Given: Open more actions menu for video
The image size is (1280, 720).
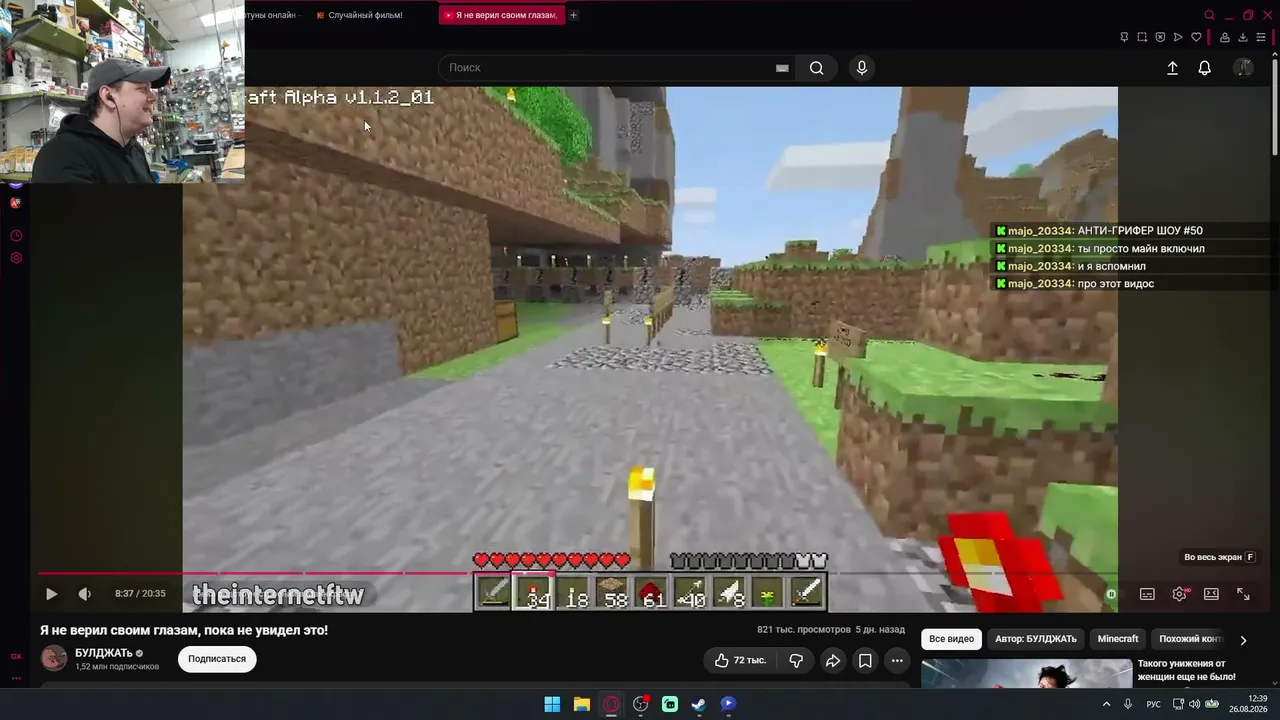Looking at the screenshot, I should click(897, 660).
